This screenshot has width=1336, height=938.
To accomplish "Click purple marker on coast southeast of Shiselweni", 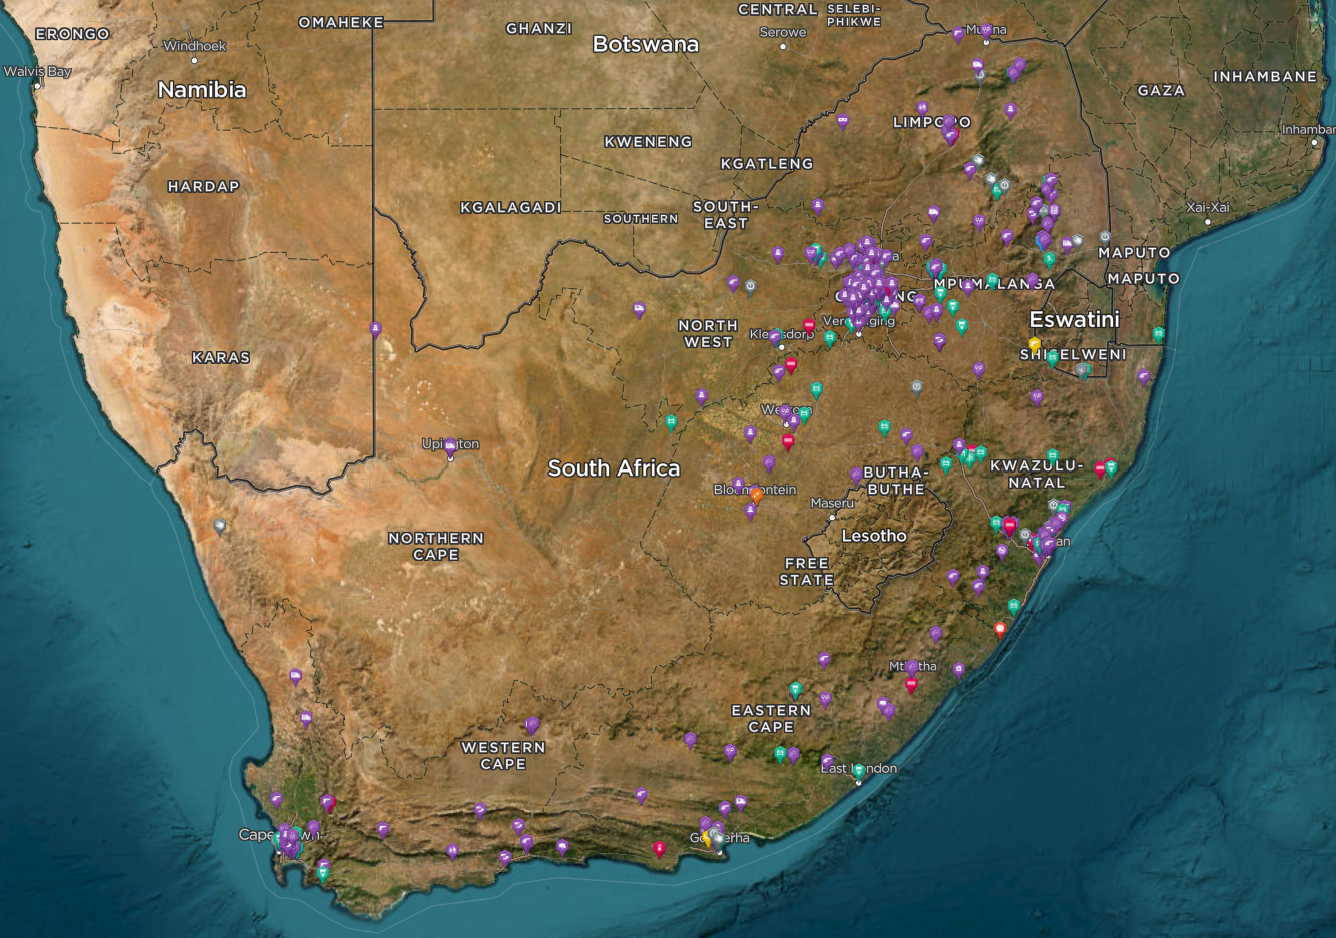I will (1144, 377).
